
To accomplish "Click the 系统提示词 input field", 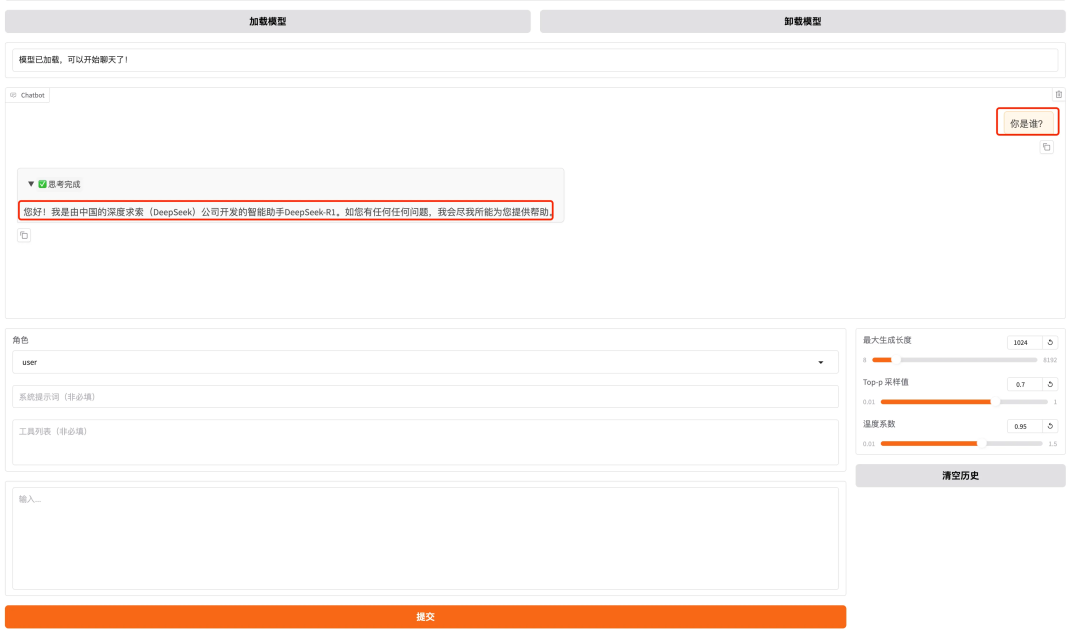I will tap(425, 397).
